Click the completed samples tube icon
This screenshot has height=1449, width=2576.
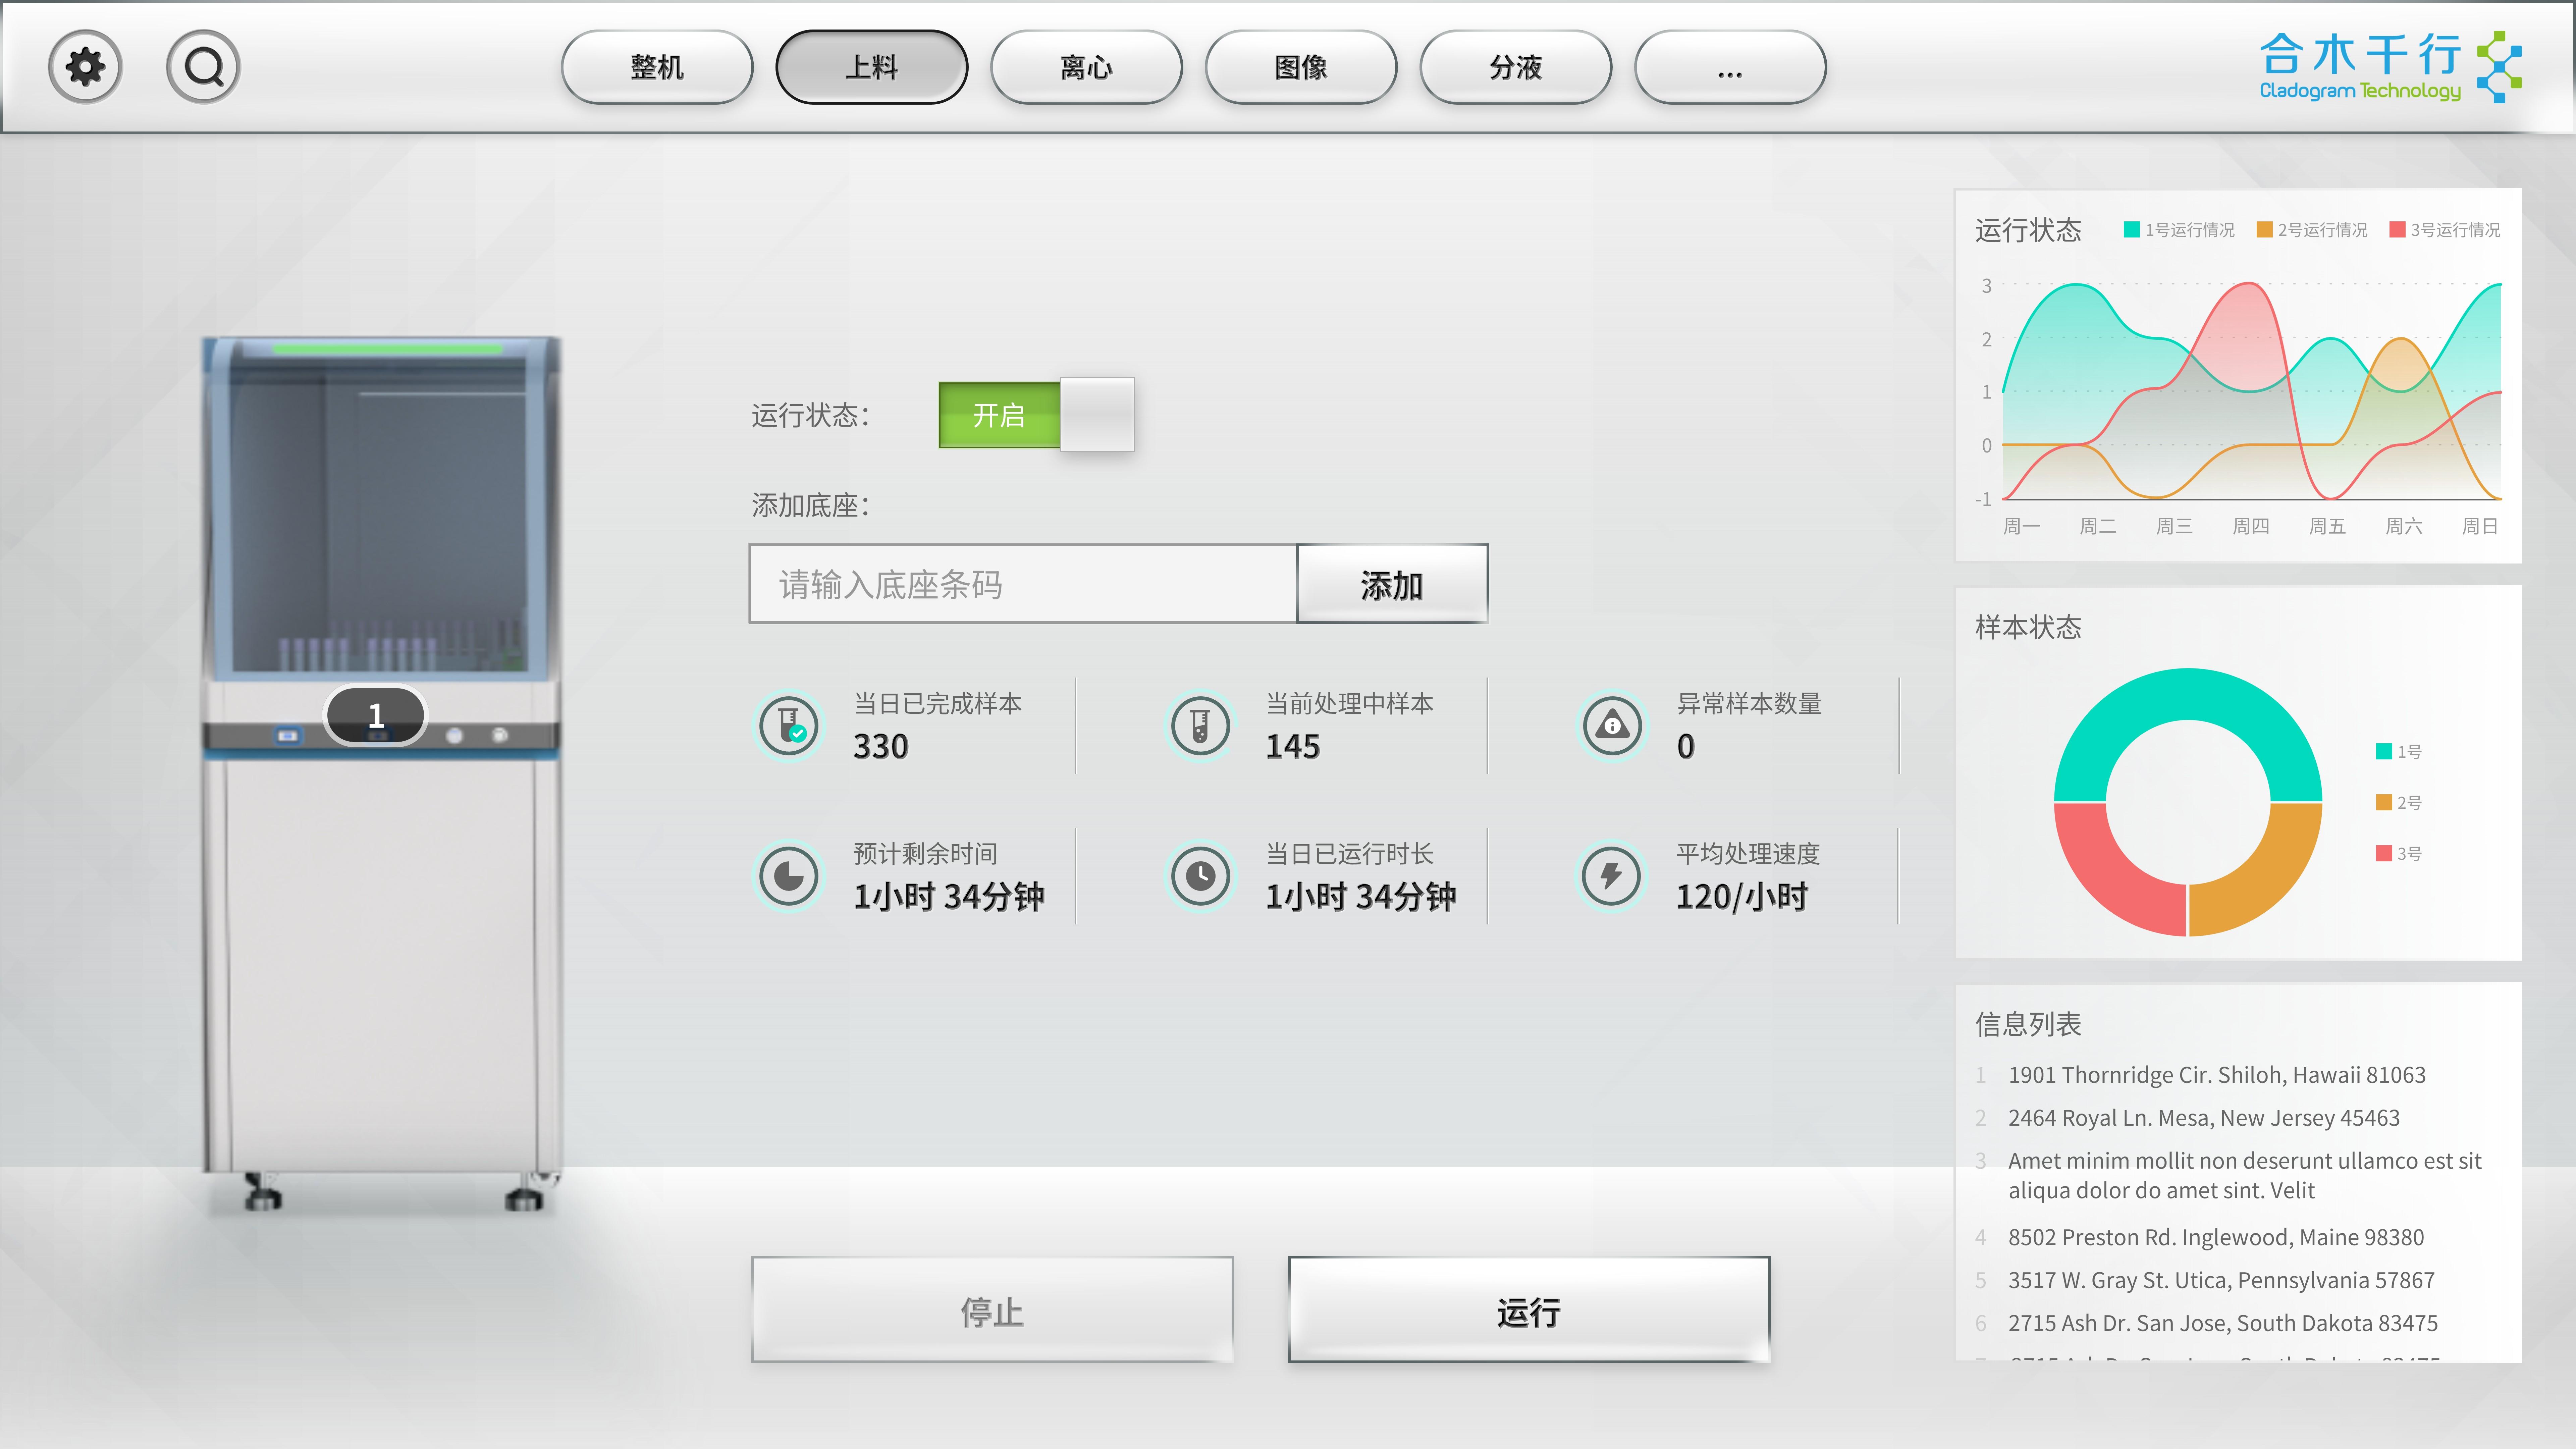pos(789,726)
